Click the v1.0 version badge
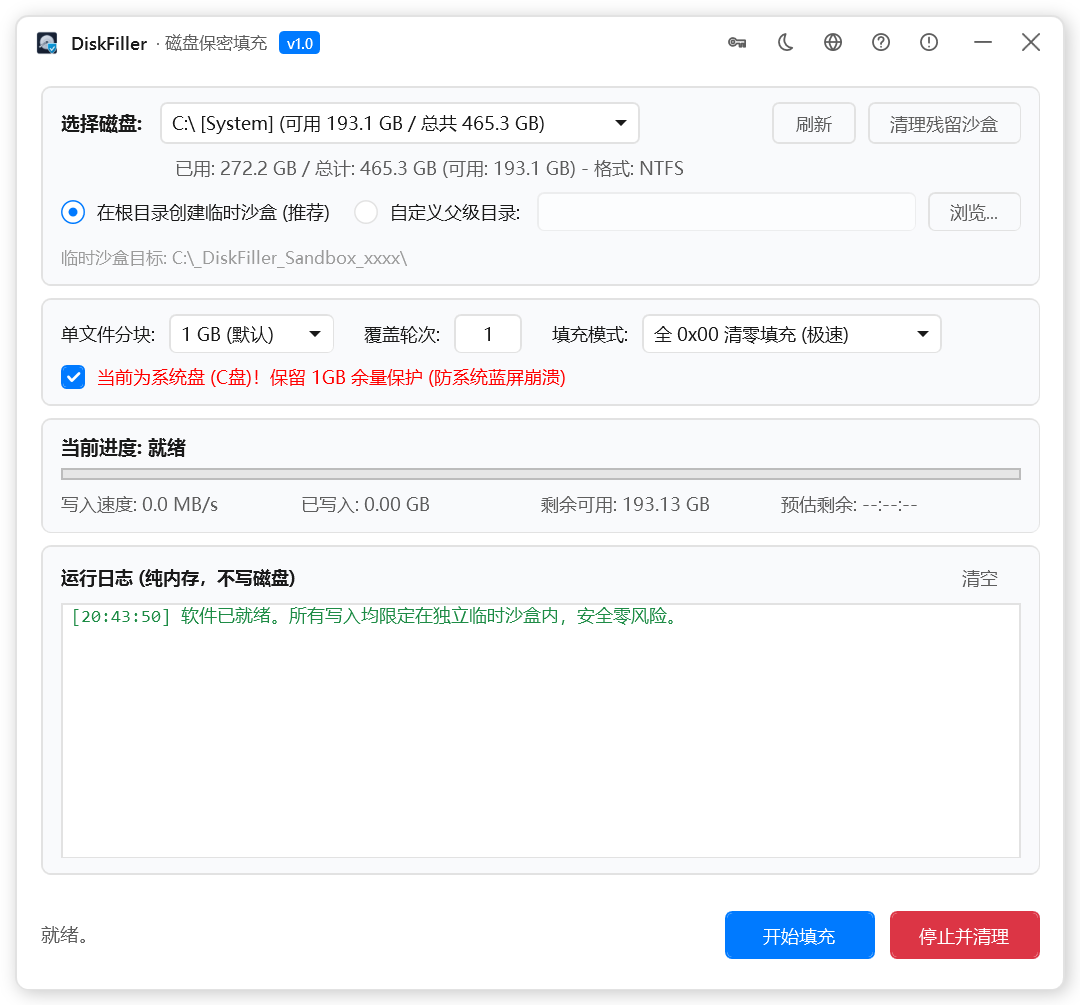The height and width of the screenshot is (1005, 1080). pos(300,43)
